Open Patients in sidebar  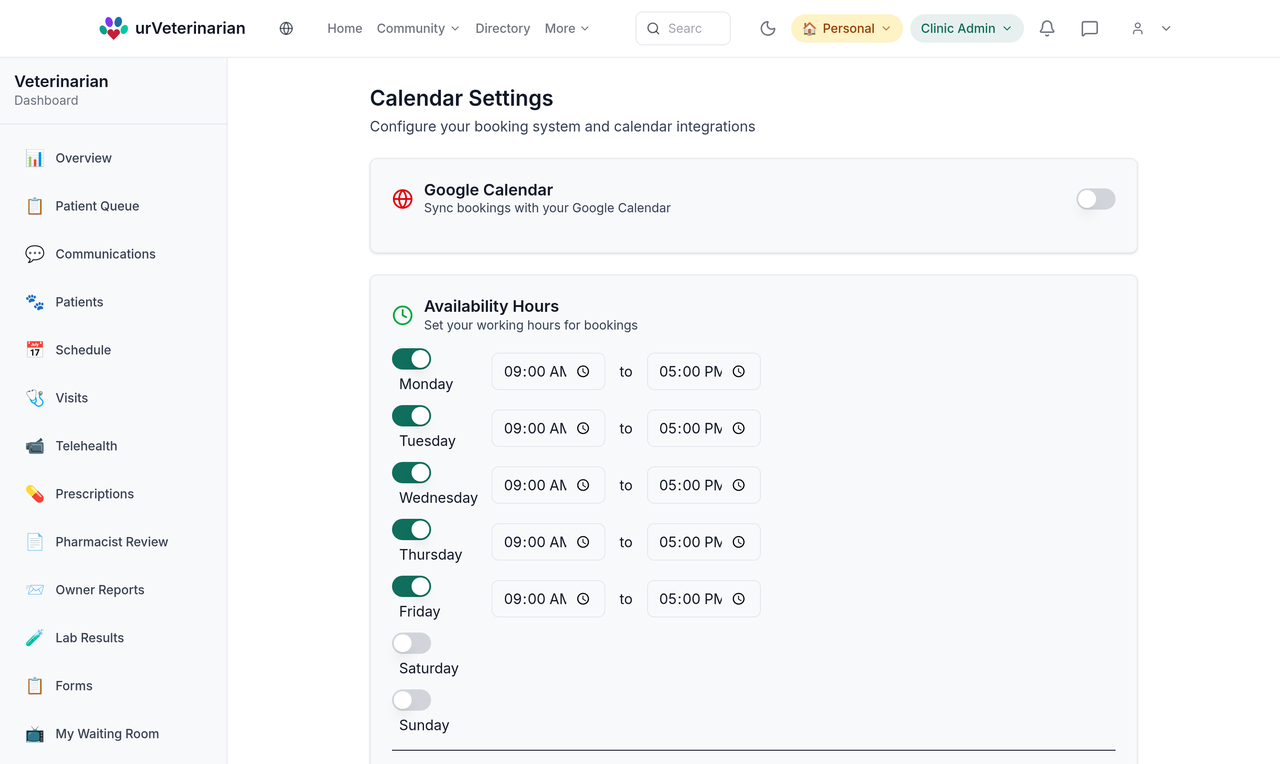pyautogui.click(x=113, y=302)
